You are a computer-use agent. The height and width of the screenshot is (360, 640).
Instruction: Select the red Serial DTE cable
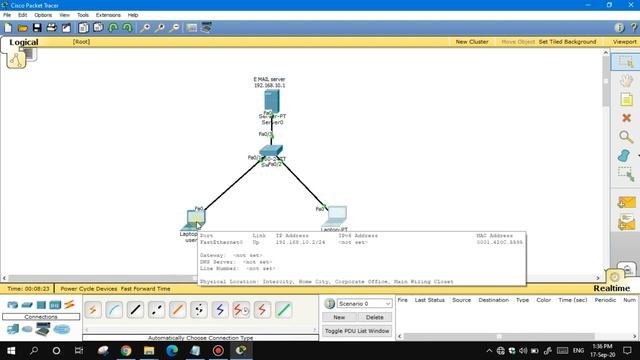[x=262, y=310]
